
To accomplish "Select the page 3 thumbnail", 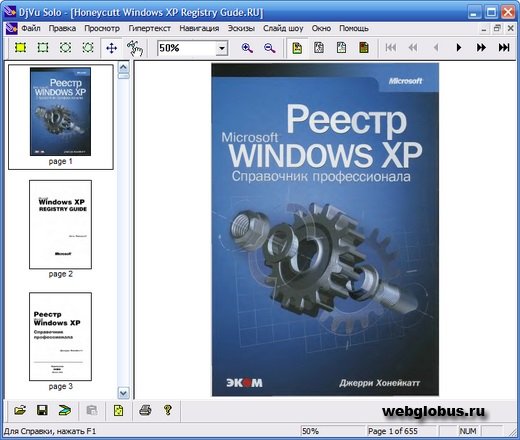I will (60, 337).
